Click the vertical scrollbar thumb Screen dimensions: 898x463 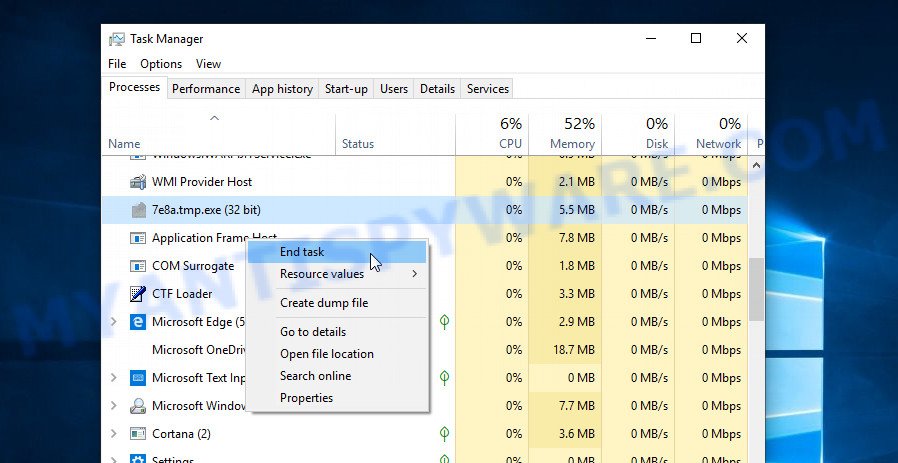(756, 289)
